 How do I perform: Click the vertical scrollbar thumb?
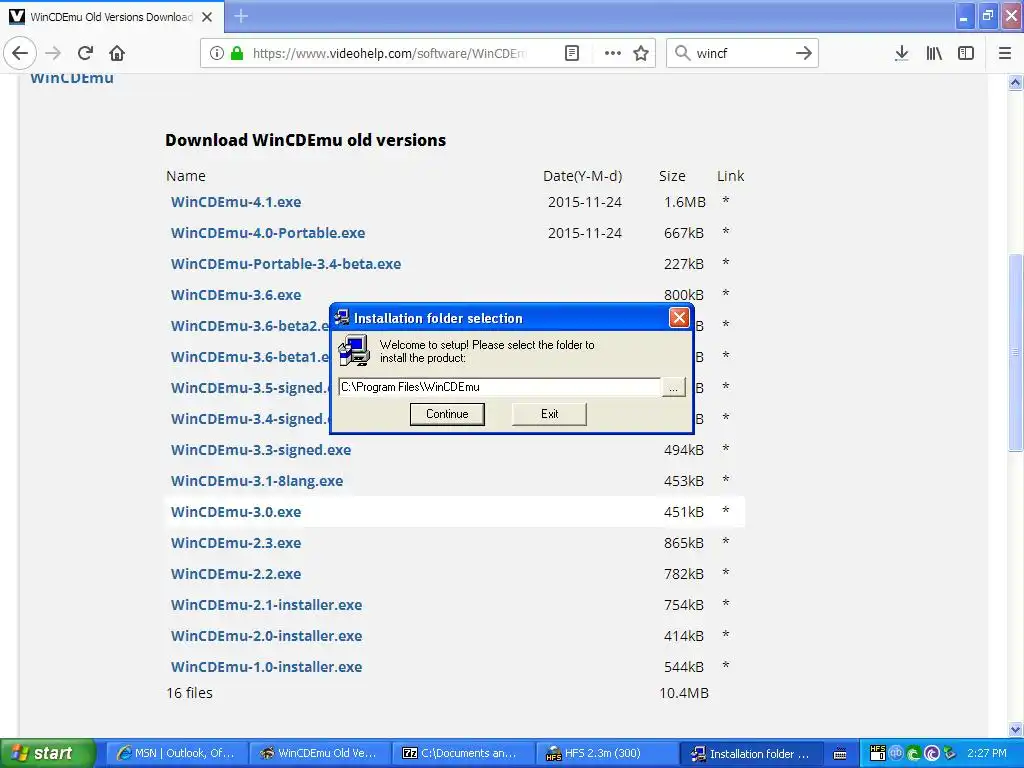coord(1015,353)
